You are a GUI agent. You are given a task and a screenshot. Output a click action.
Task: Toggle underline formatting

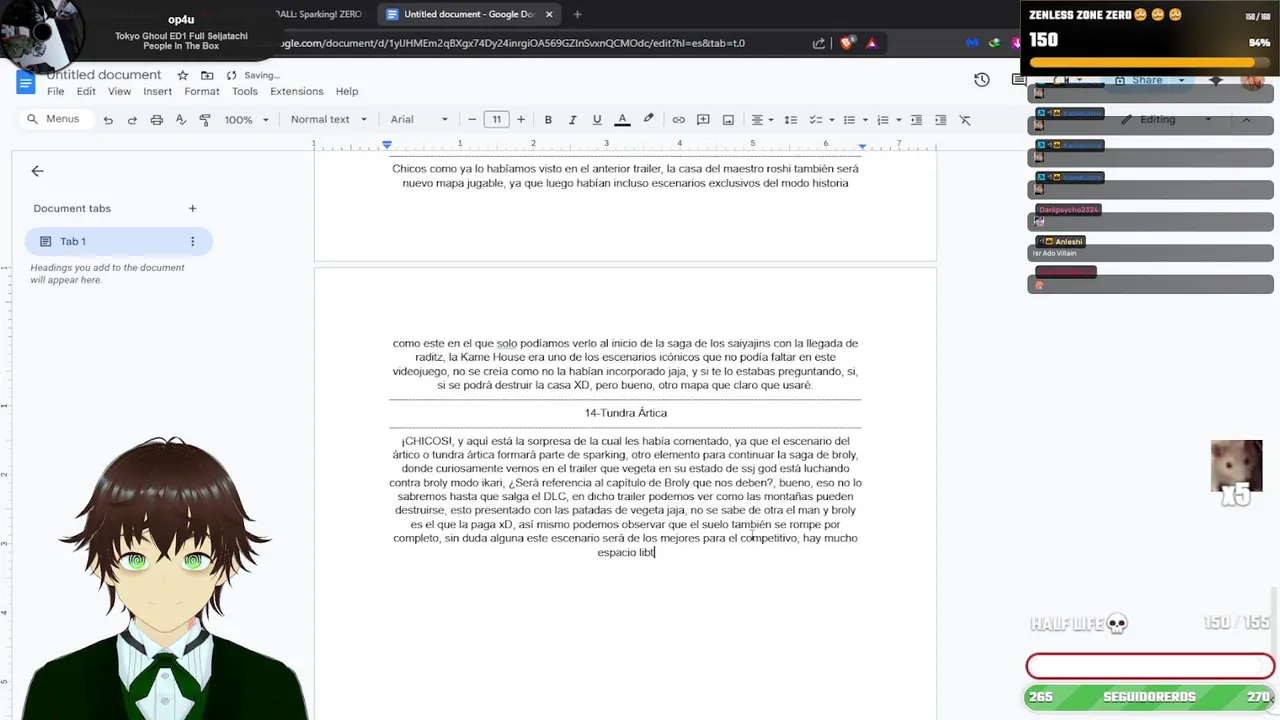click(597, 120)
